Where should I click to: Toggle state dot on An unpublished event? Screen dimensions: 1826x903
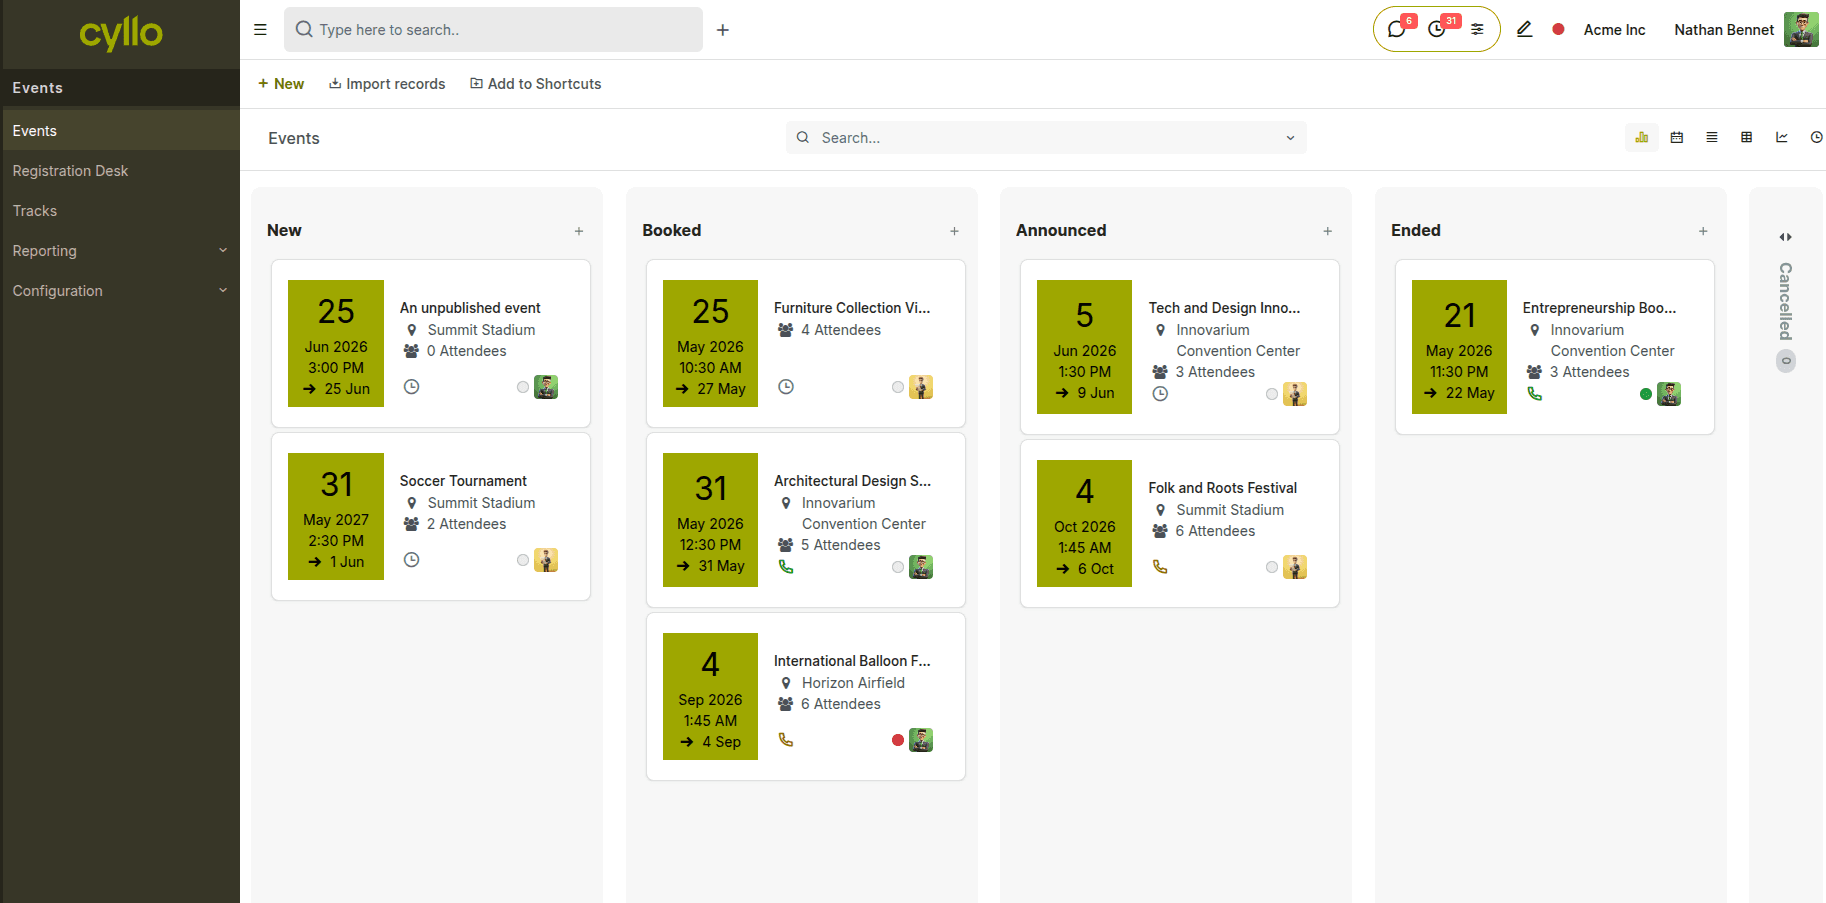[x=523, y=387]
